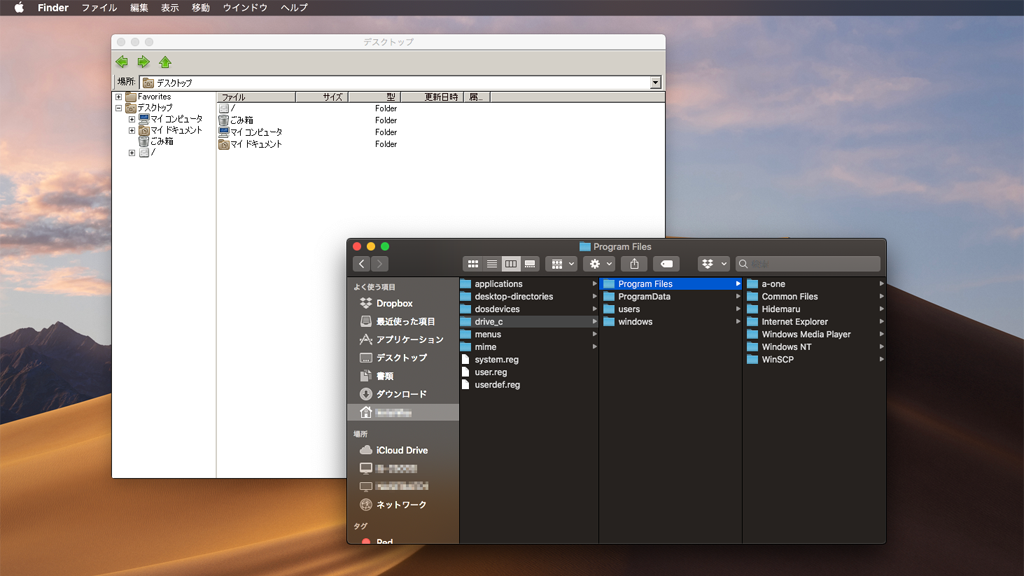Select the WinSCP folder
This screenshot has width=1024, height=576.
814,359
